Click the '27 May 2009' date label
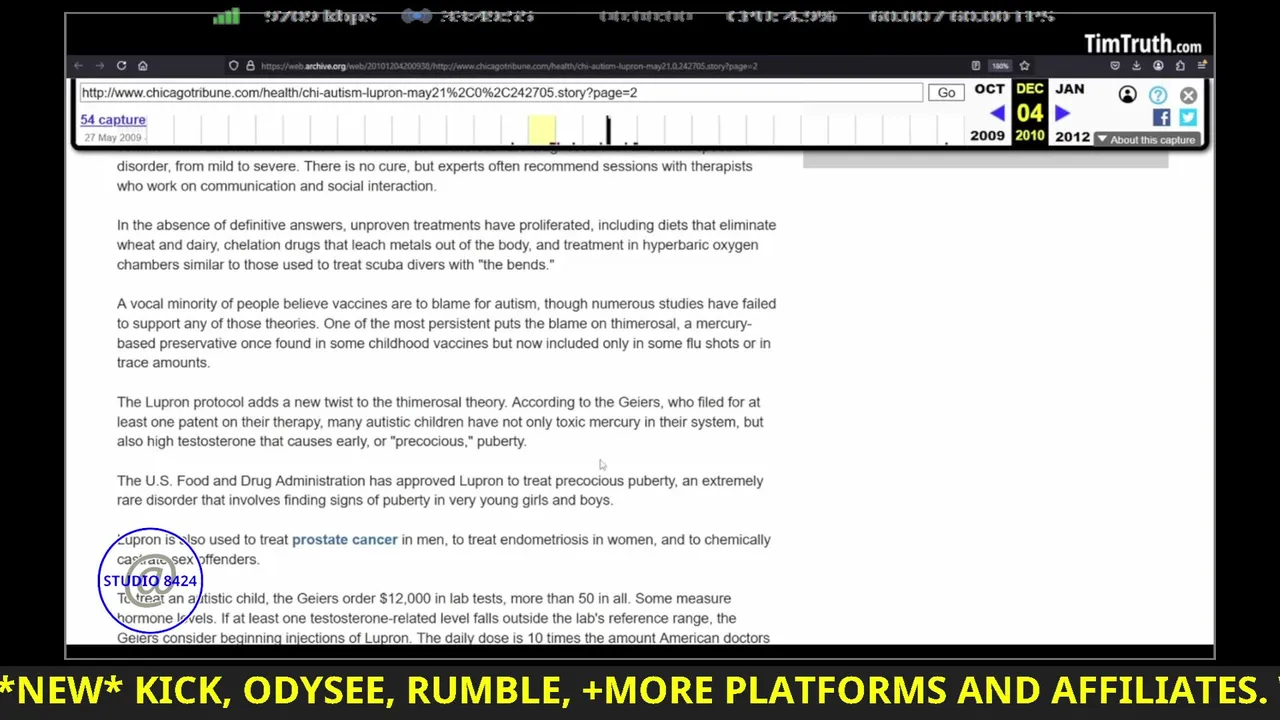The width and height of the screenshot is (1280, 720). (x=113, y=138)
